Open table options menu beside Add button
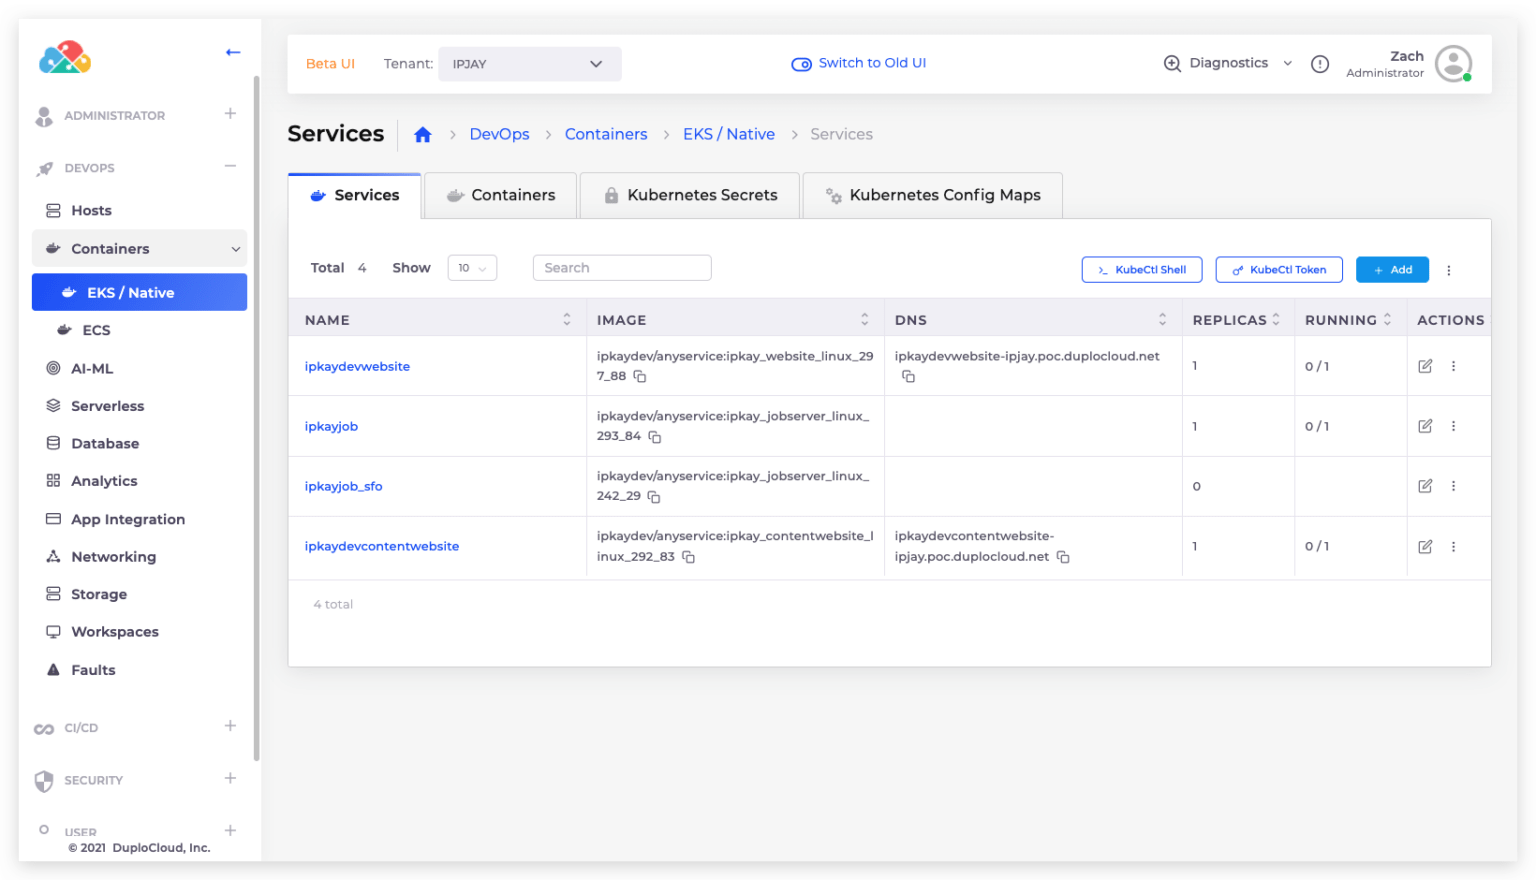Image resolution: width=1536 pixels, height=880 pixels. pyautogui.click(x=1448, y=270)
